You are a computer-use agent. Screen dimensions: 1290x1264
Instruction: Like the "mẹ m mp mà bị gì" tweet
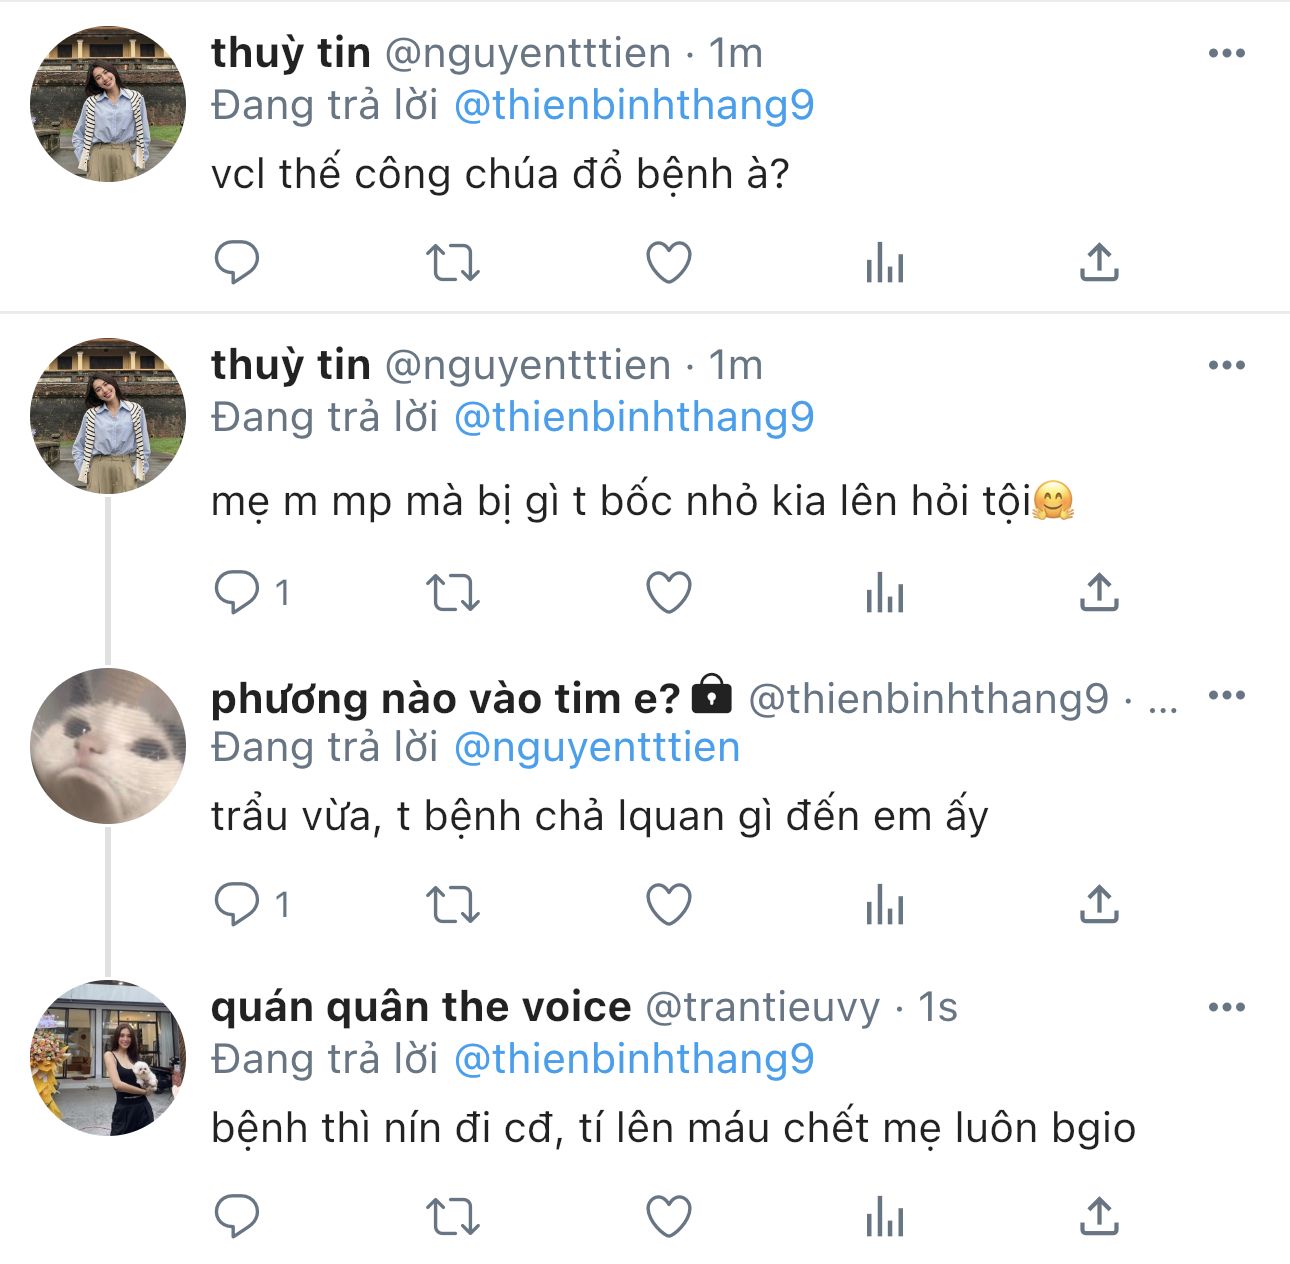669,594
